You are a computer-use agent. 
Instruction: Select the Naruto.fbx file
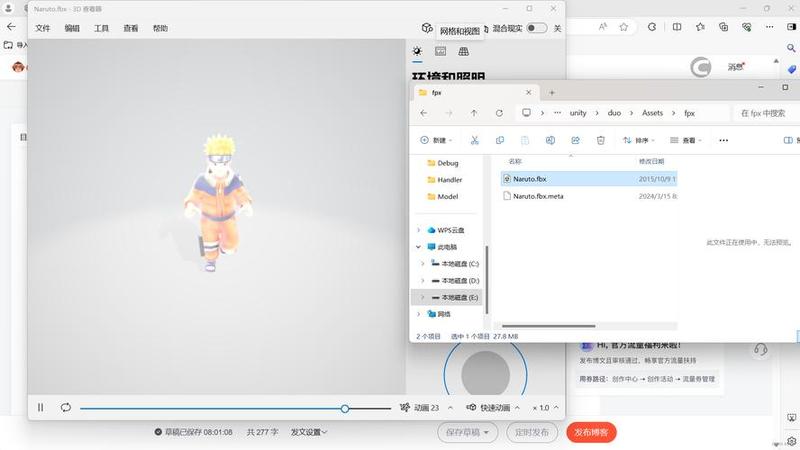click(589, 179)
